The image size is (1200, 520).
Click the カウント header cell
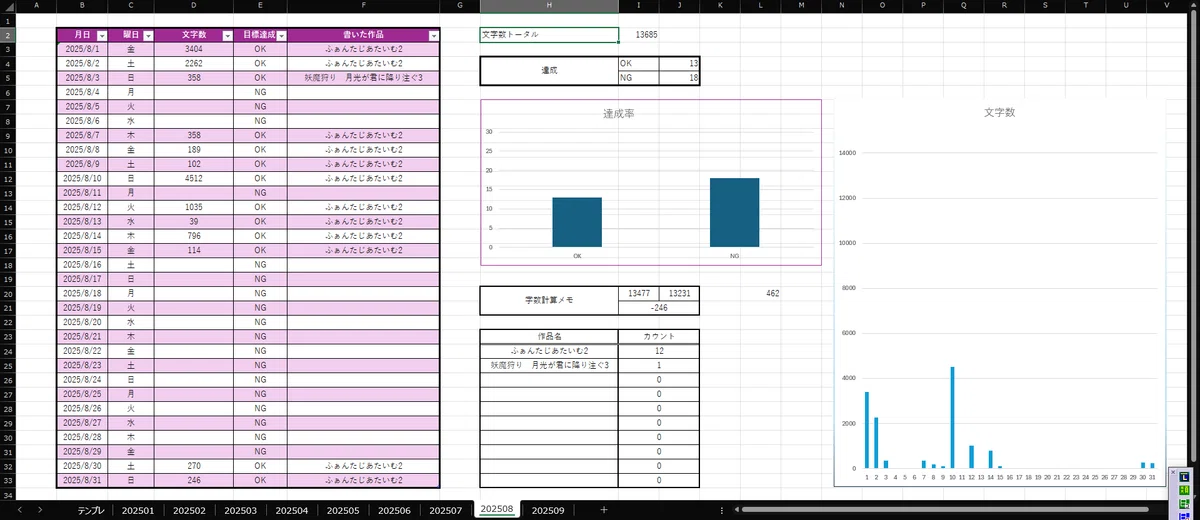click(x=659, y=337)
